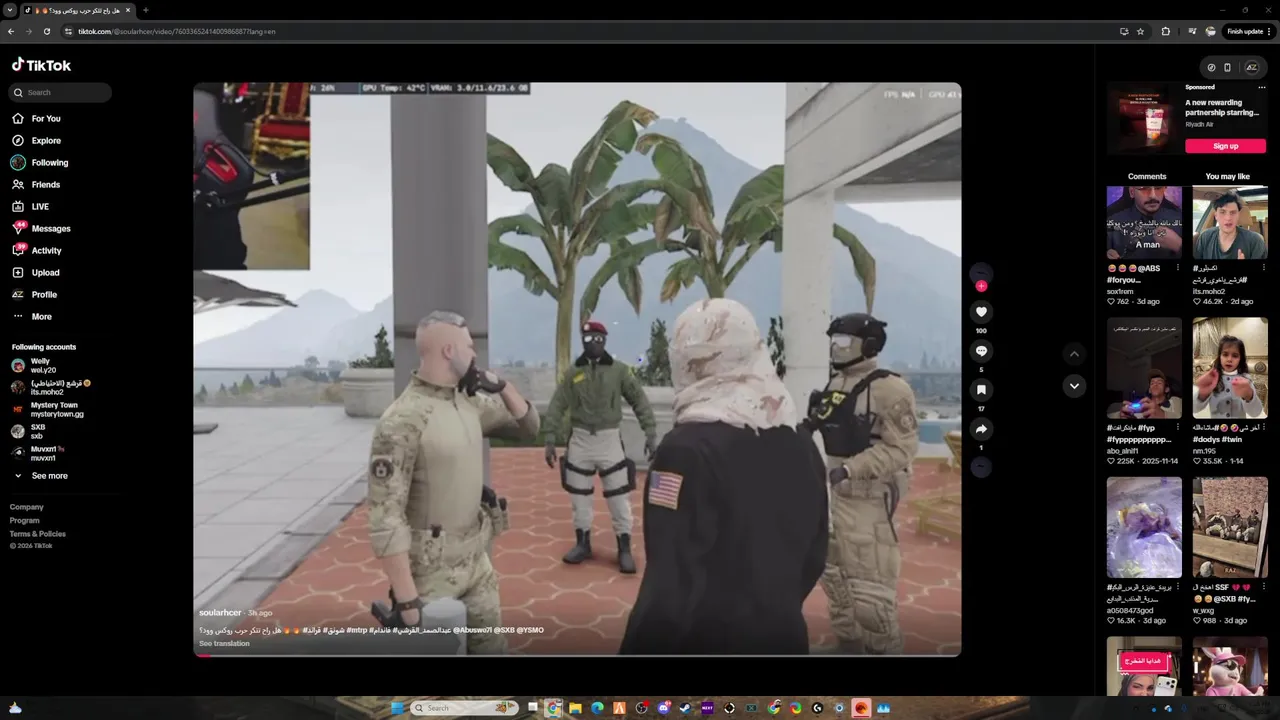Image resolution: width=1280 pixels, height=720 pixels.
Task: Bookmark page with star icon
Action: 1140,31
